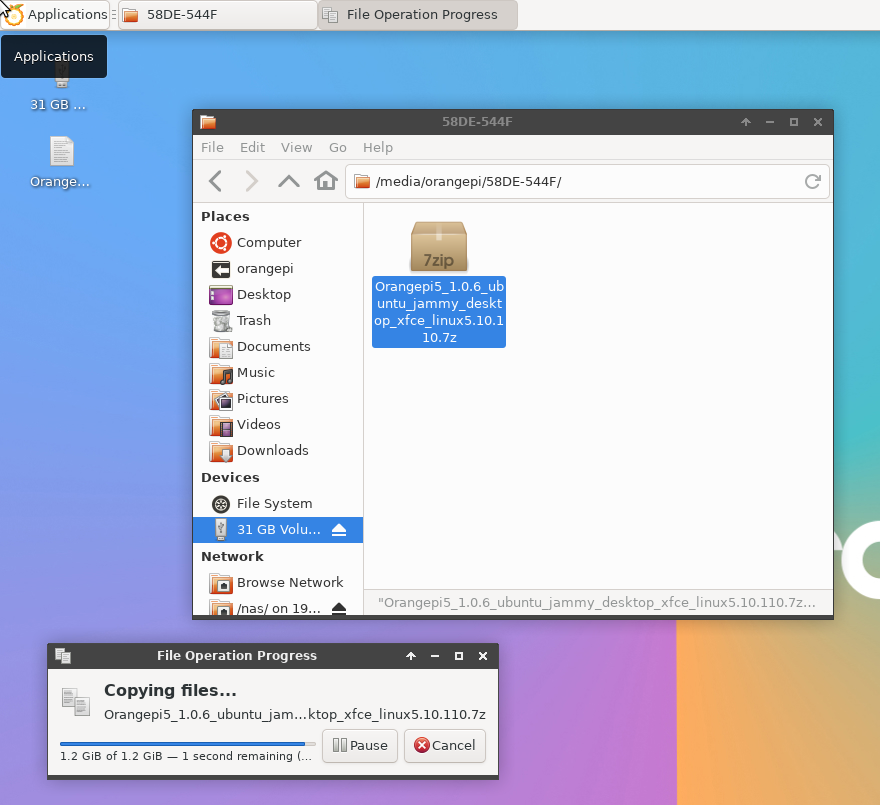Open the File menu
880x805 pixels.
[x=212, y=147]
